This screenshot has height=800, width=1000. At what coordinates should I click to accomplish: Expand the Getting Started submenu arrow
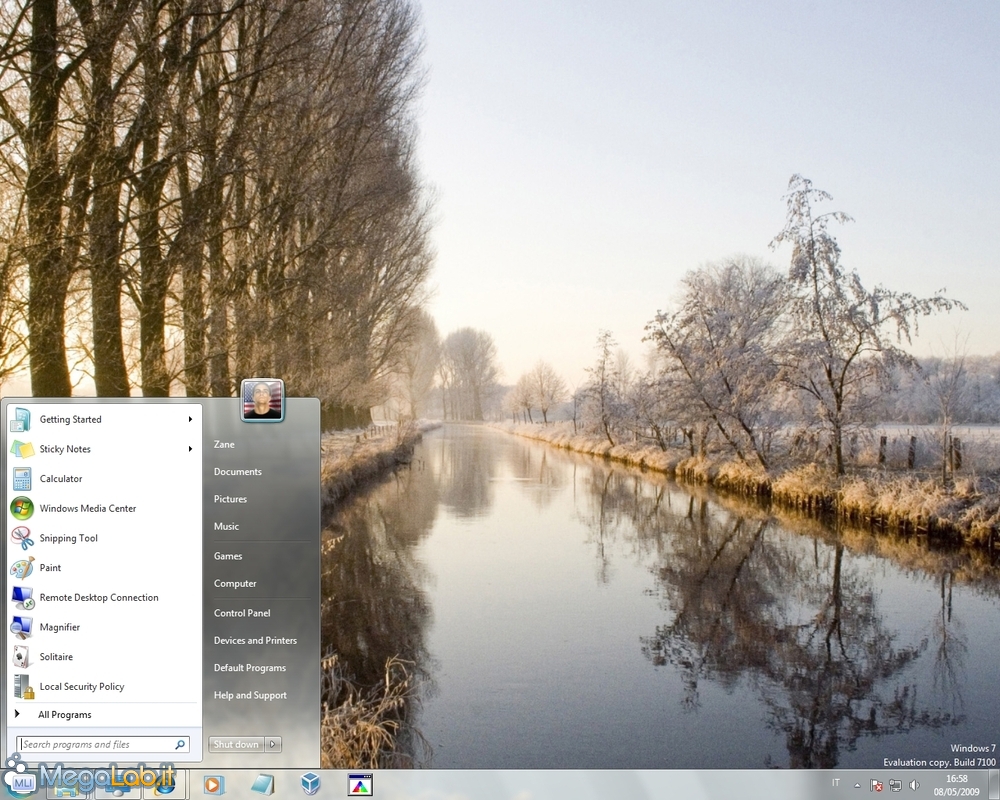190,420
